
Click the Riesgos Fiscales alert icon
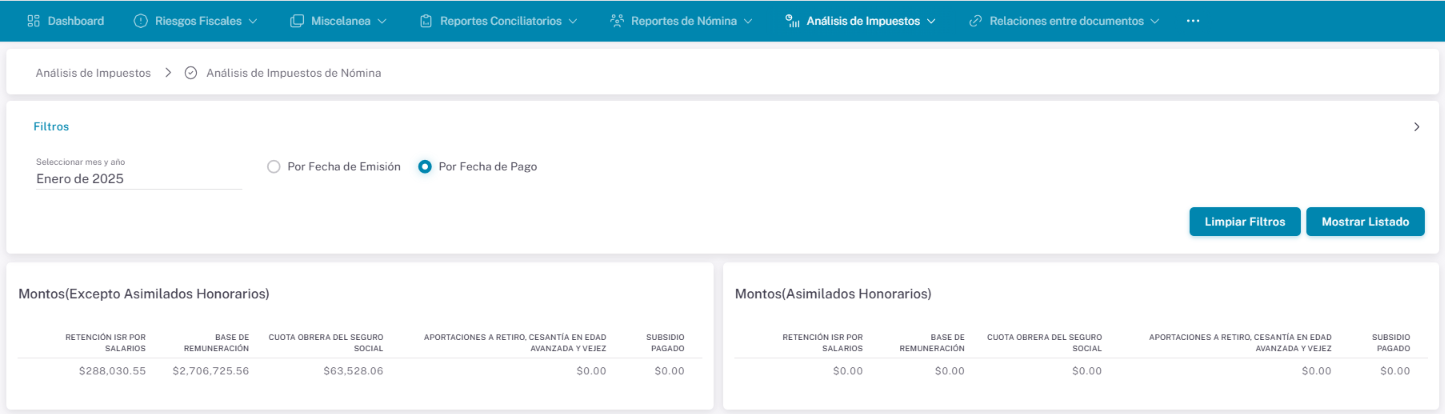click(x=140, y=21)
